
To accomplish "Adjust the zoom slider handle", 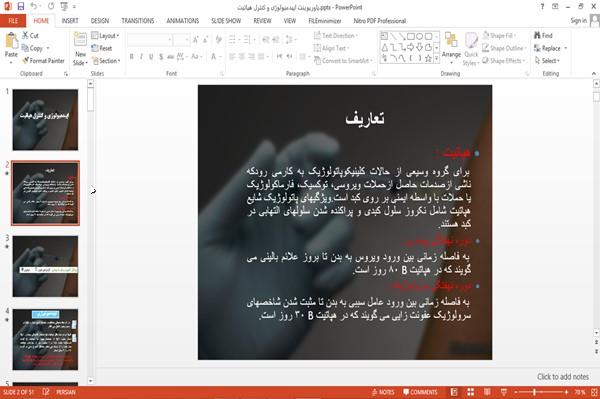I will pyautogui.click(x=535, y=392).
